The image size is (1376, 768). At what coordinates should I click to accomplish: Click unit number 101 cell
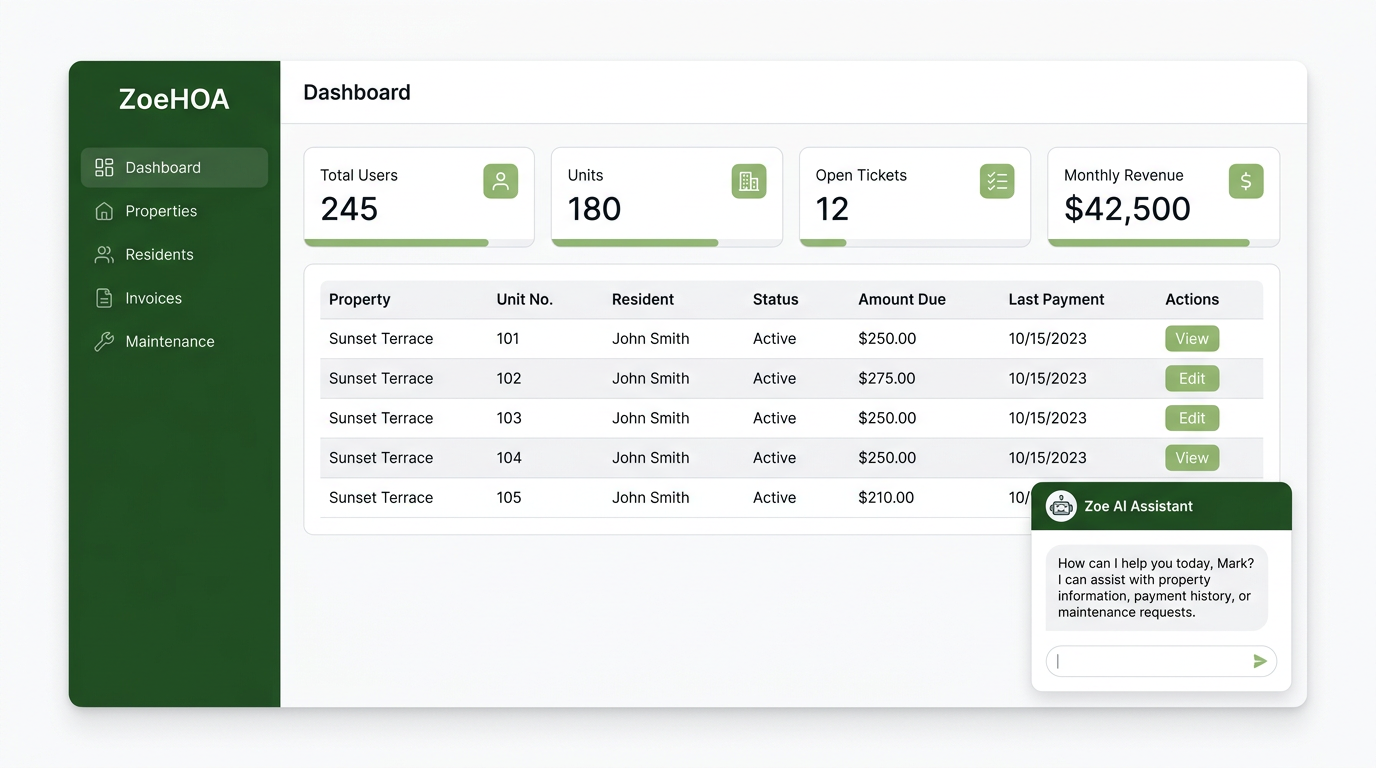pyautogui.click(x=508, y=339)
